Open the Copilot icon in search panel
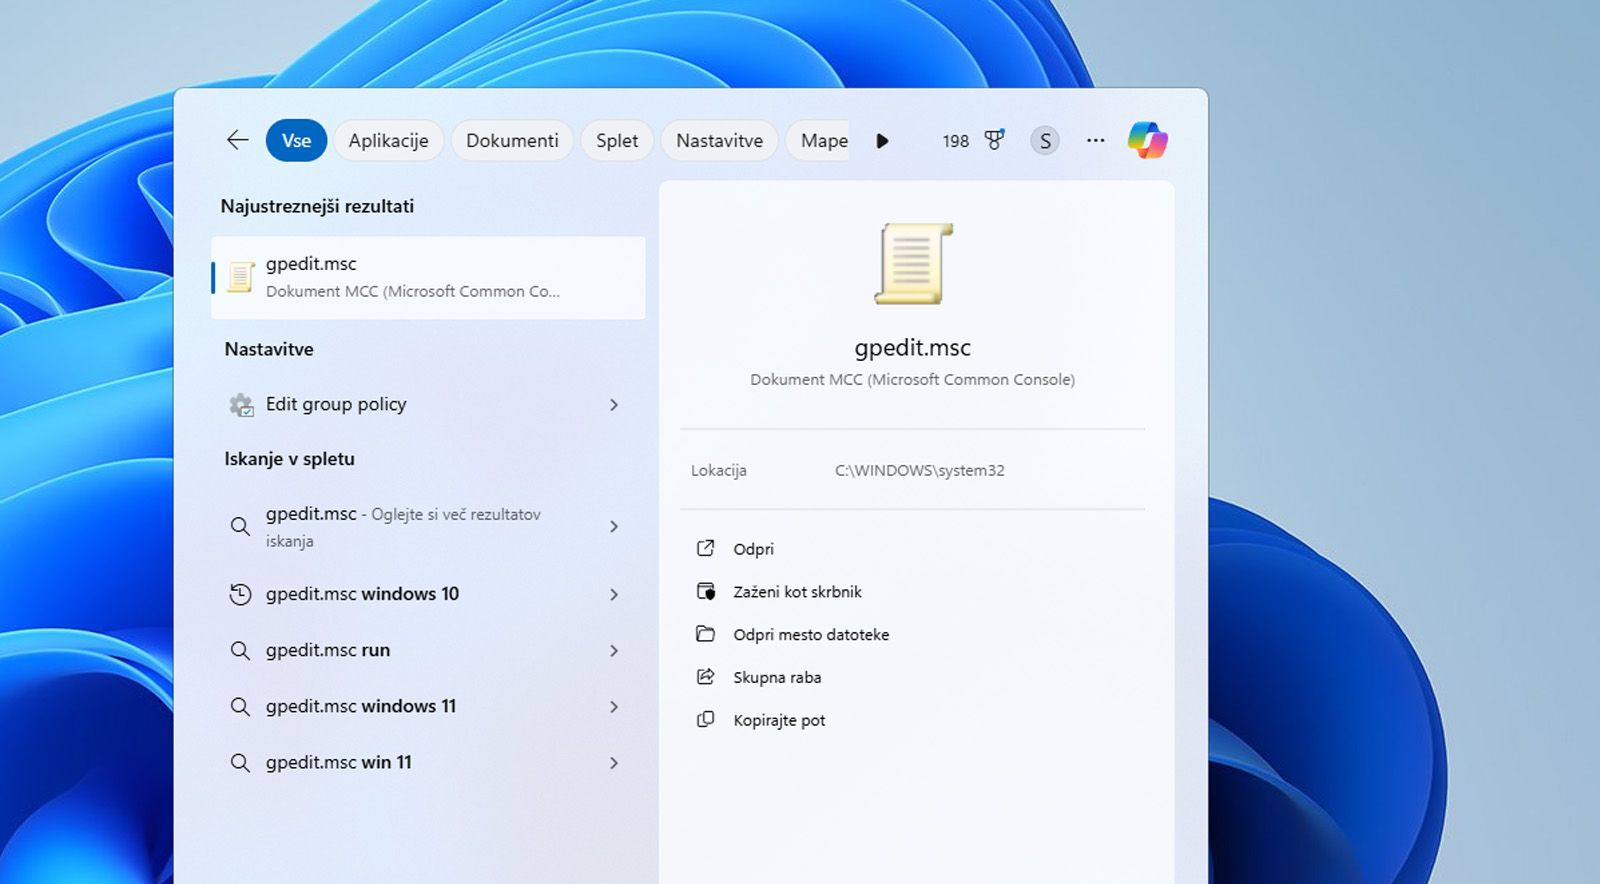 tap(1147, 140)
